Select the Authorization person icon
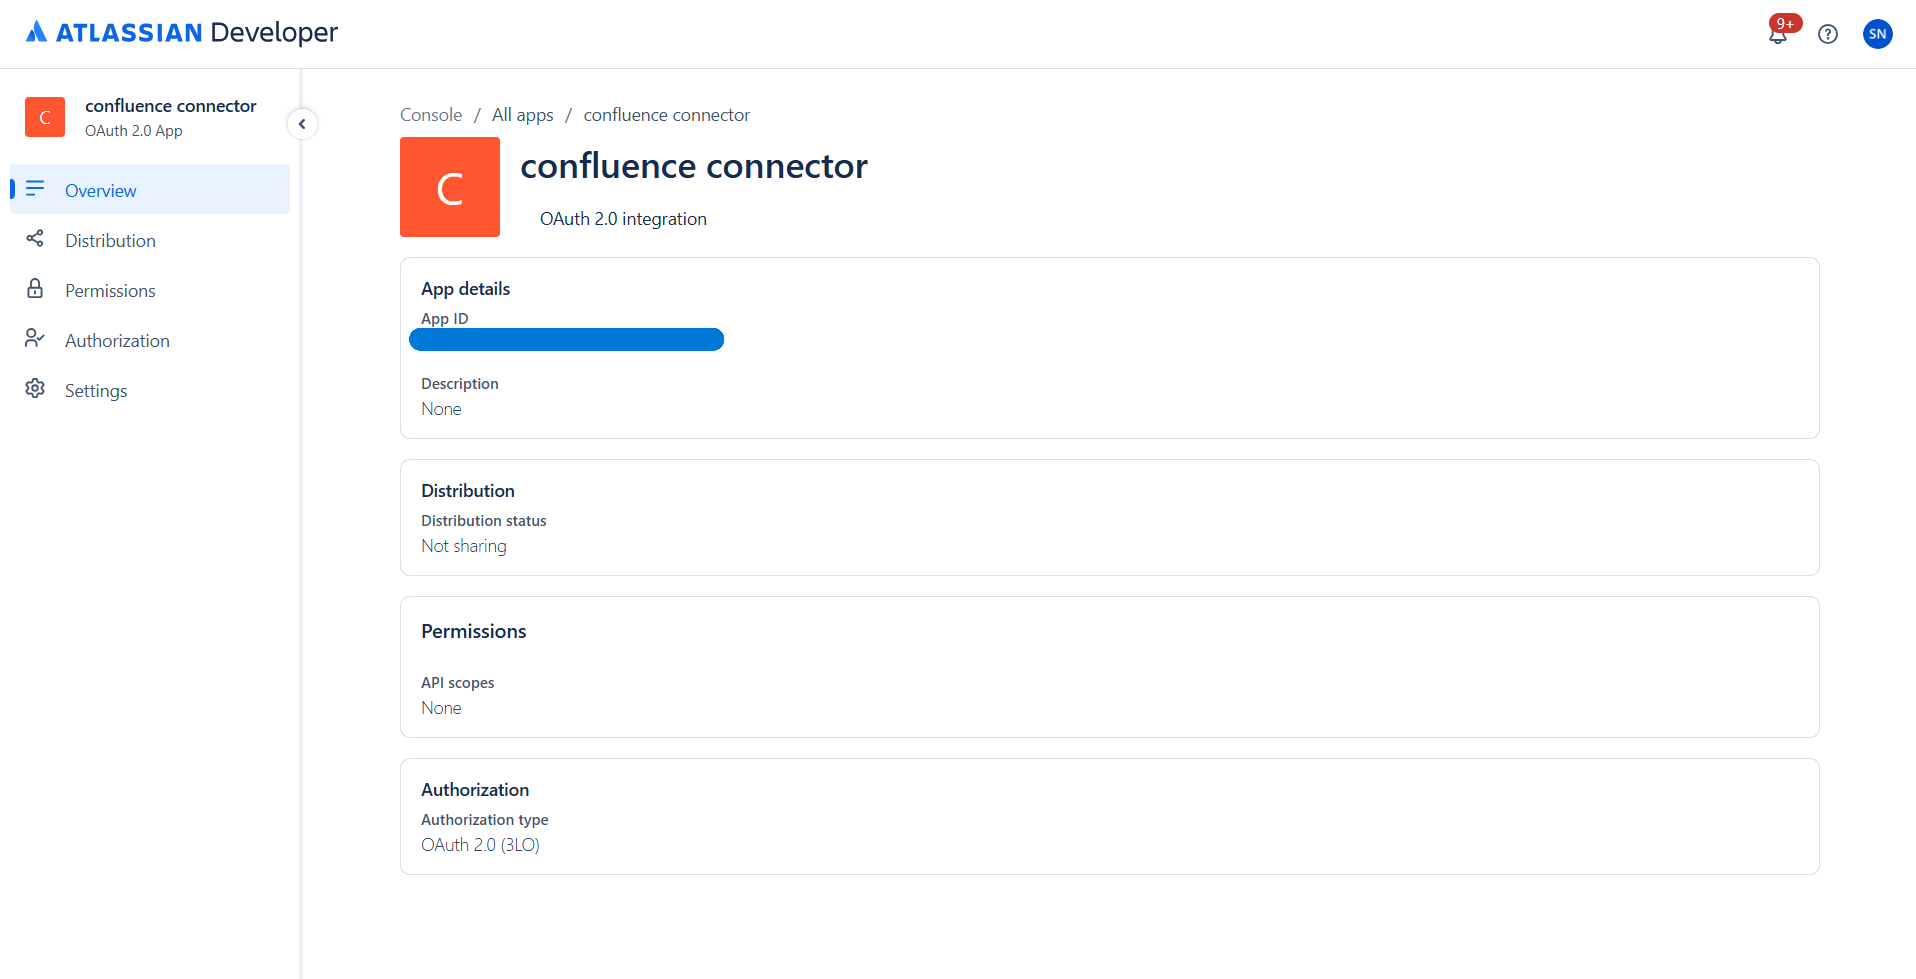The width and height of the screenshot is (1916, 979). [x=36, y=339]
